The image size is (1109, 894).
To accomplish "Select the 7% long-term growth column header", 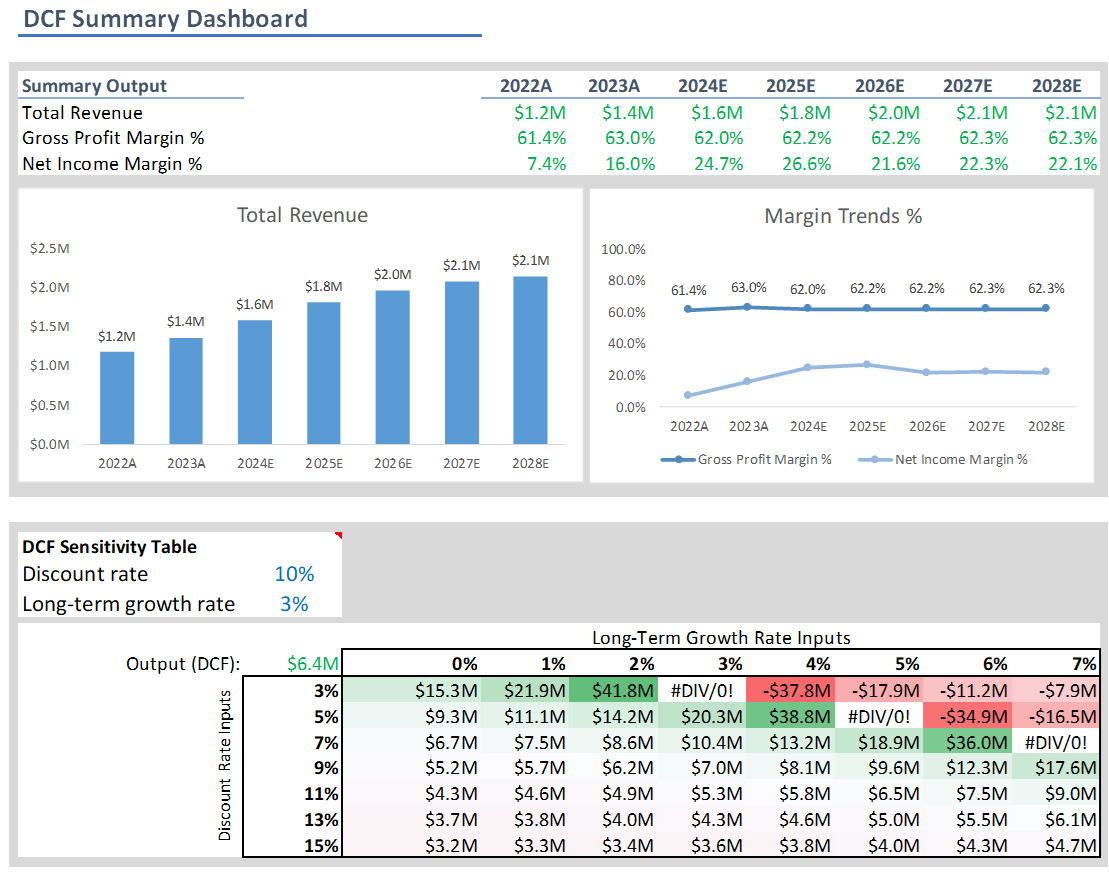I will [1083, 663].
